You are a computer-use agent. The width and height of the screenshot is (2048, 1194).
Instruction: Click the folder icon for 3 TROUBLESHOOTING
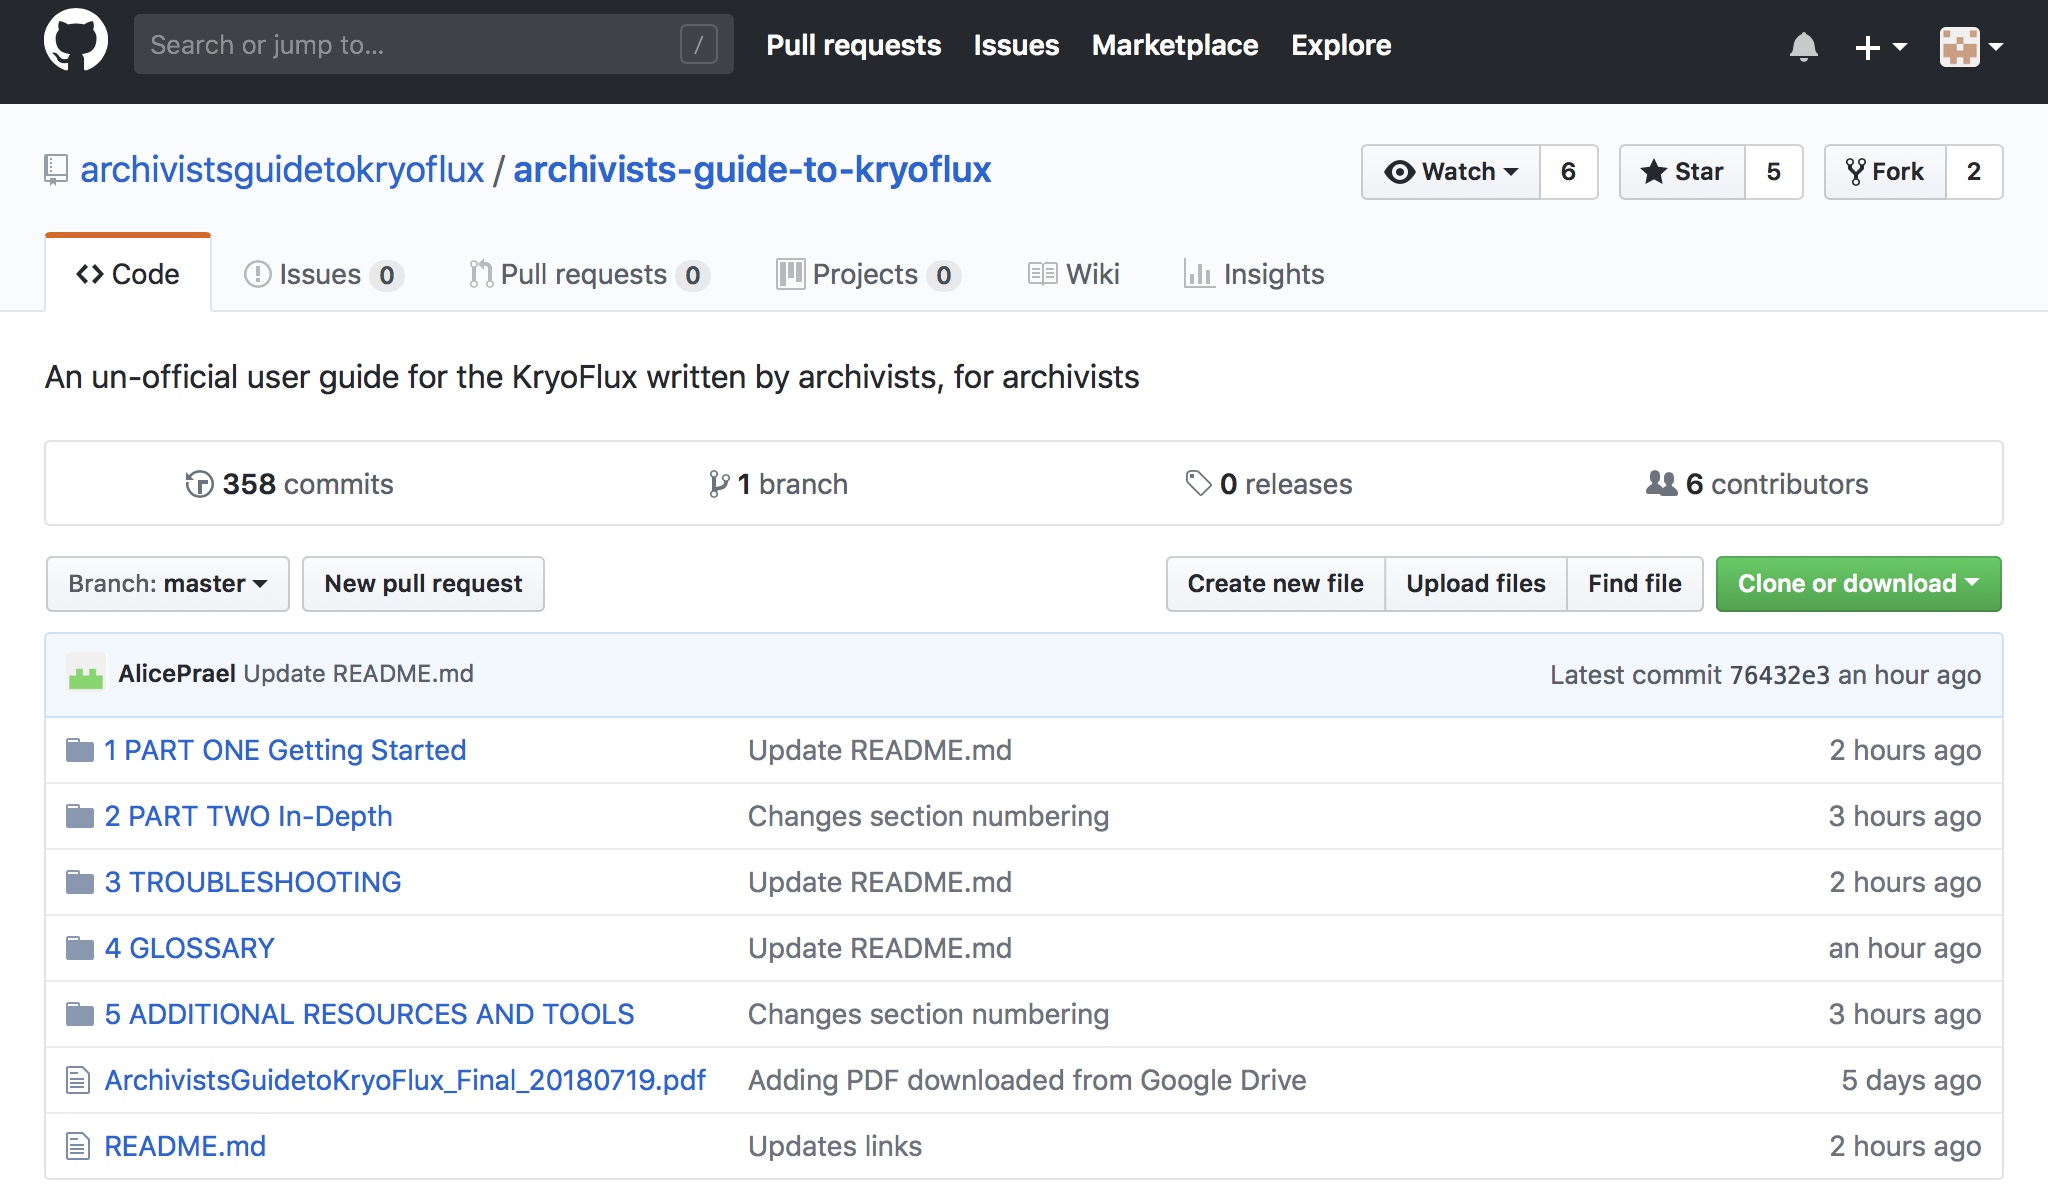click(80, 882)
